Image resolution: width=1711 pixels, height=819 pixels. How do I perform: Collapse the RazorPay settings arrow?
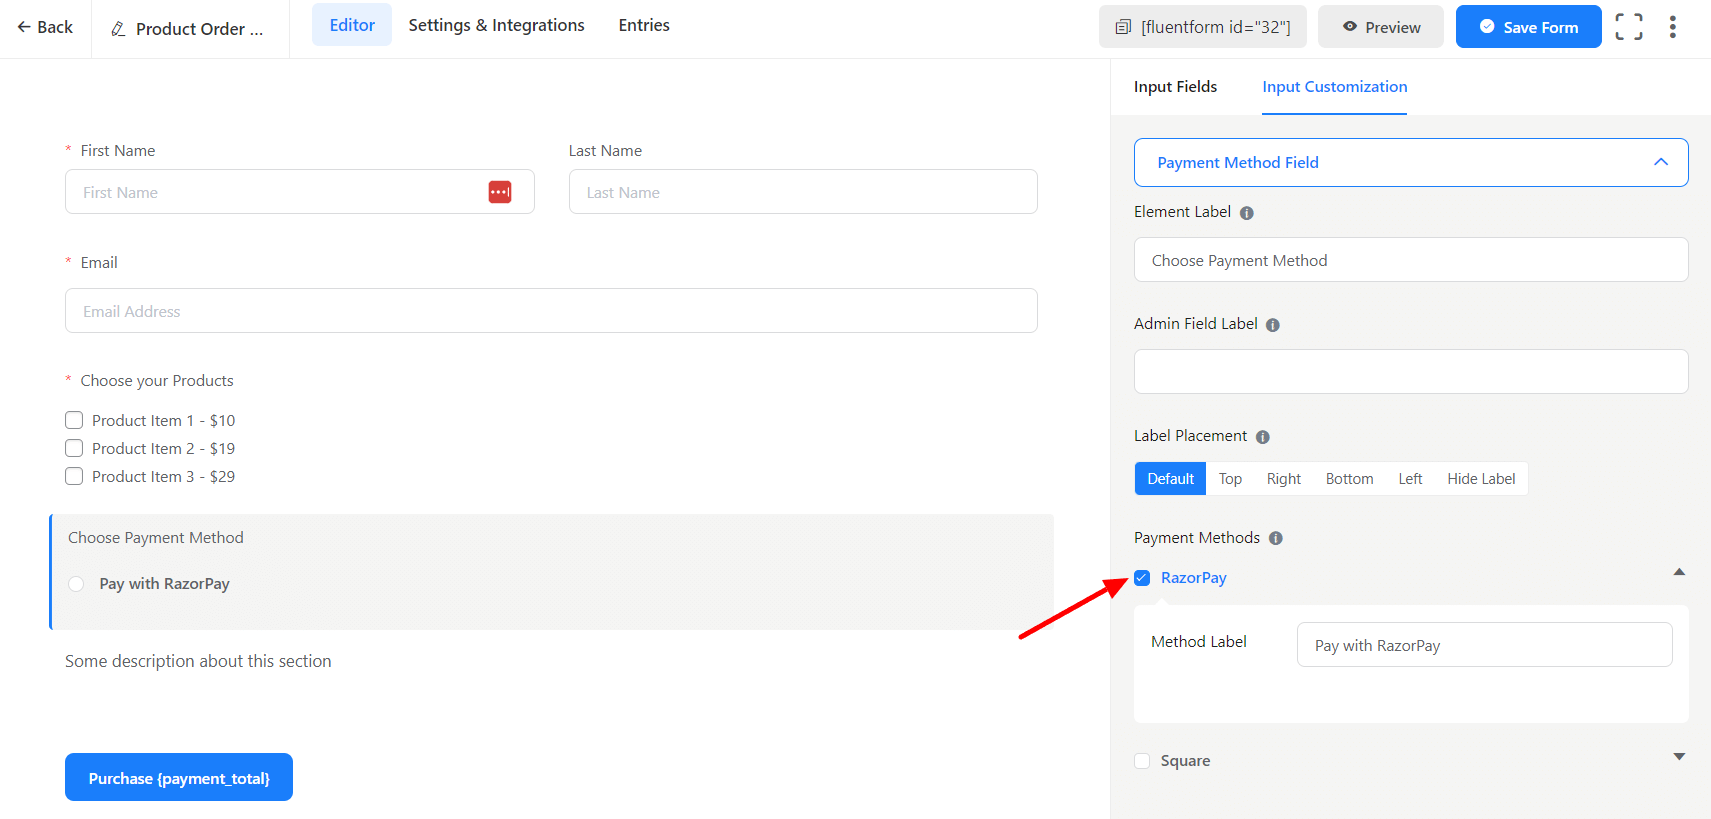(x=1678, y=572)
